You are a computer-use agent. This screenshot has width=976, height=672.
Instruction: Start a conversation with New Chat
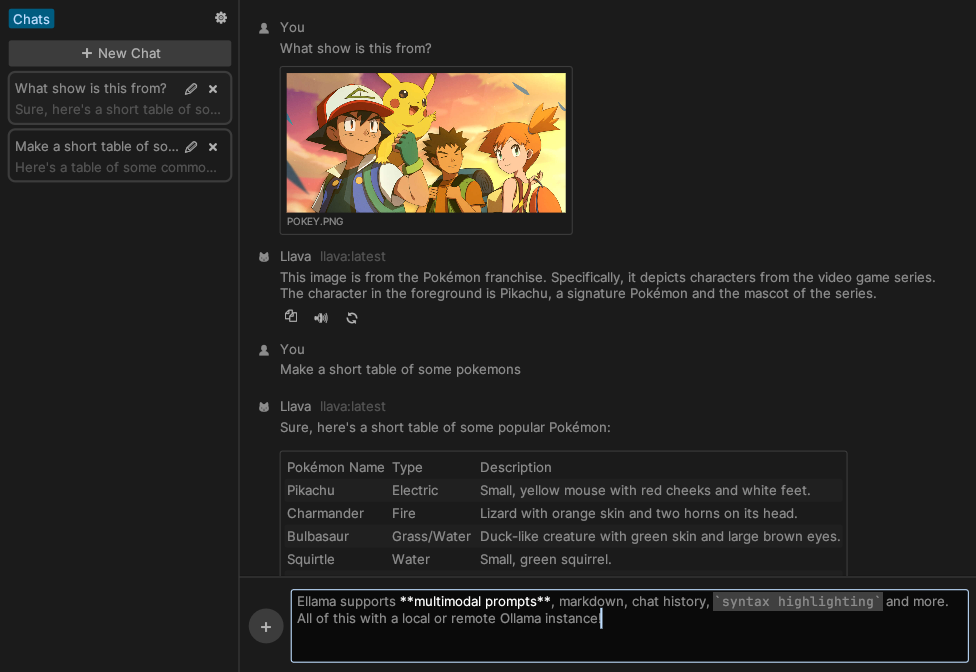click(x=119, y=53)
